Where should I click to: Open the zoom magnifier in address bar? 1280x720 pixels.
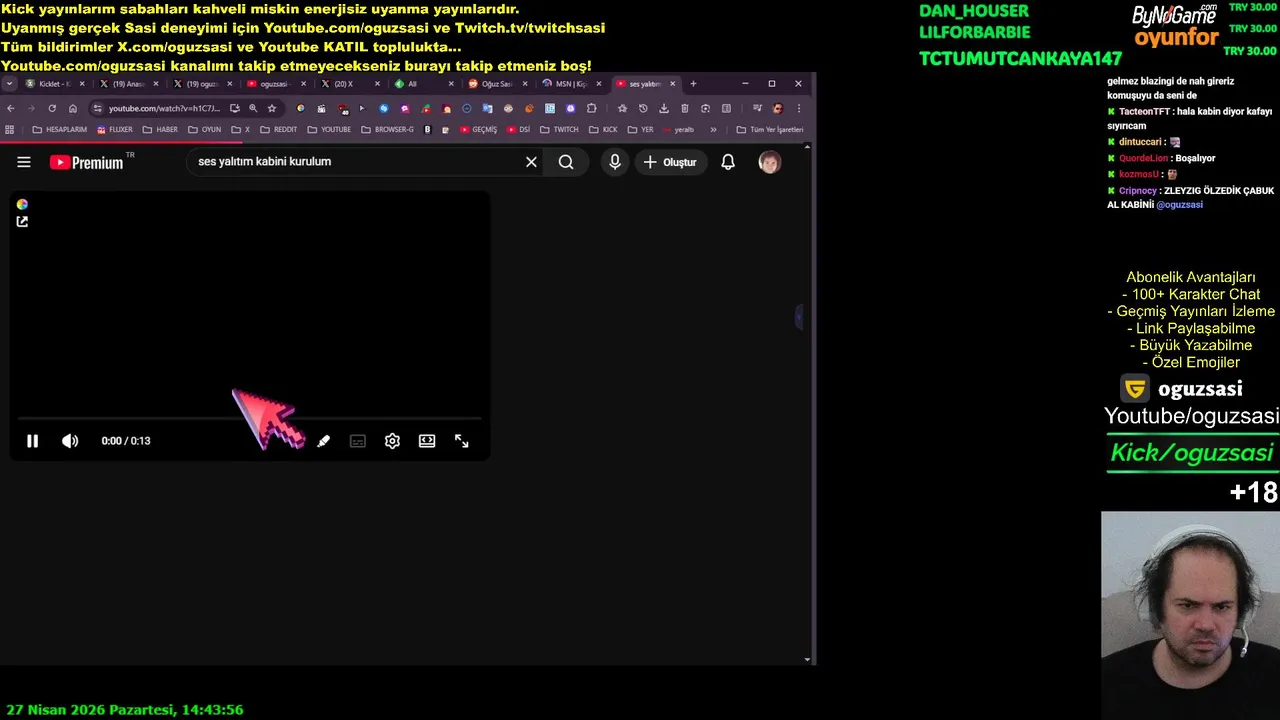(253, 108)
